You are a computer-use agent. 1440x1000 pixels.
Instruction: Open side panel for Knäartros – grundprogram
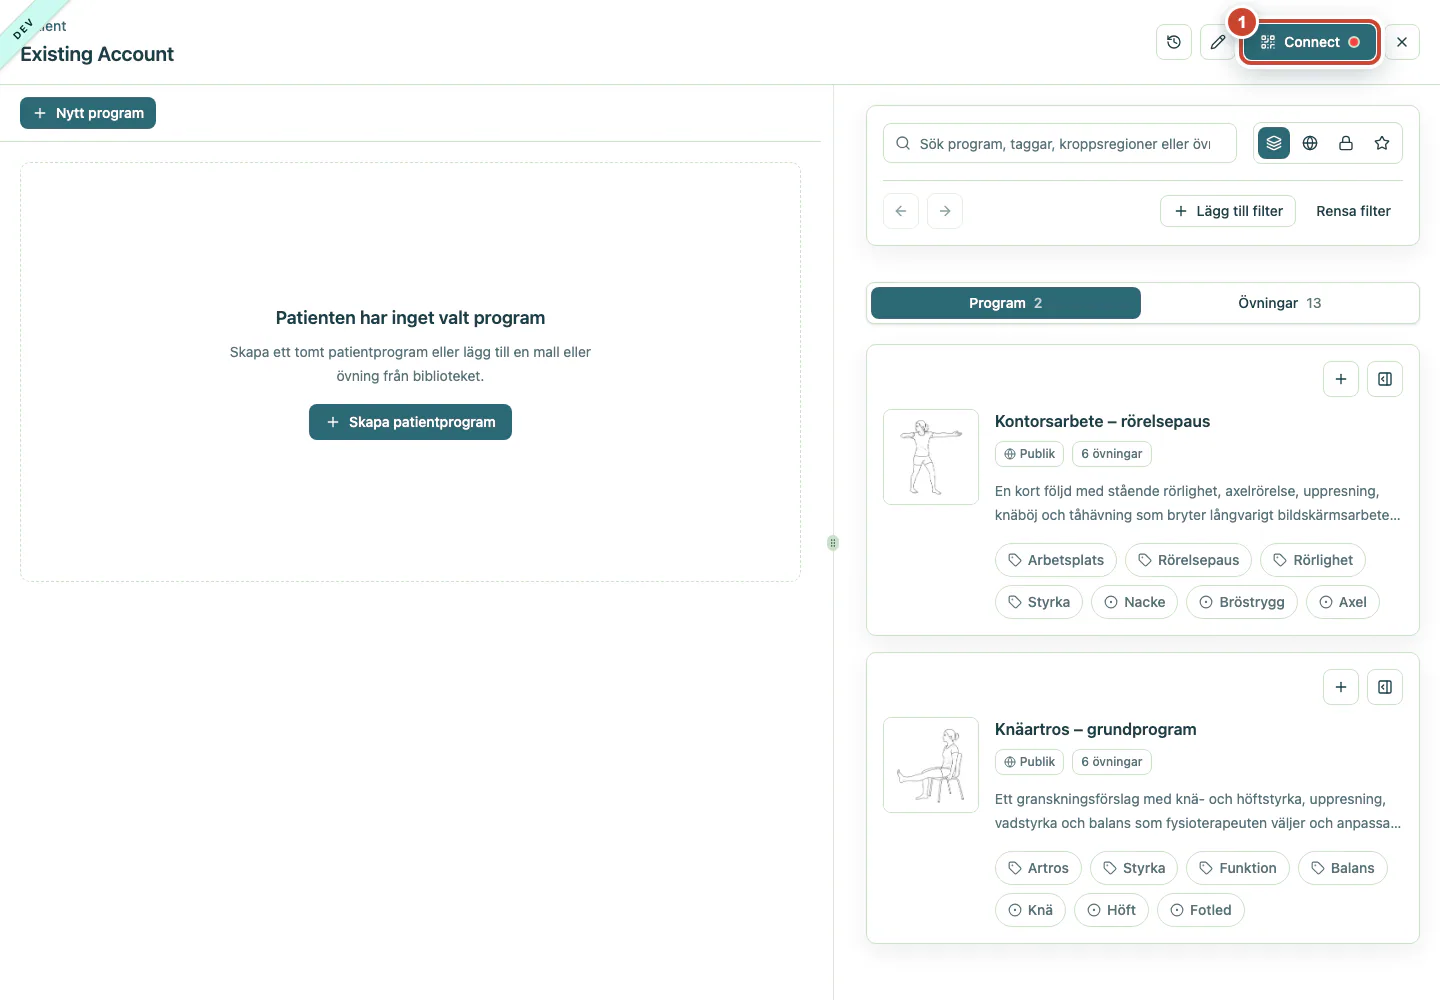1385,687
